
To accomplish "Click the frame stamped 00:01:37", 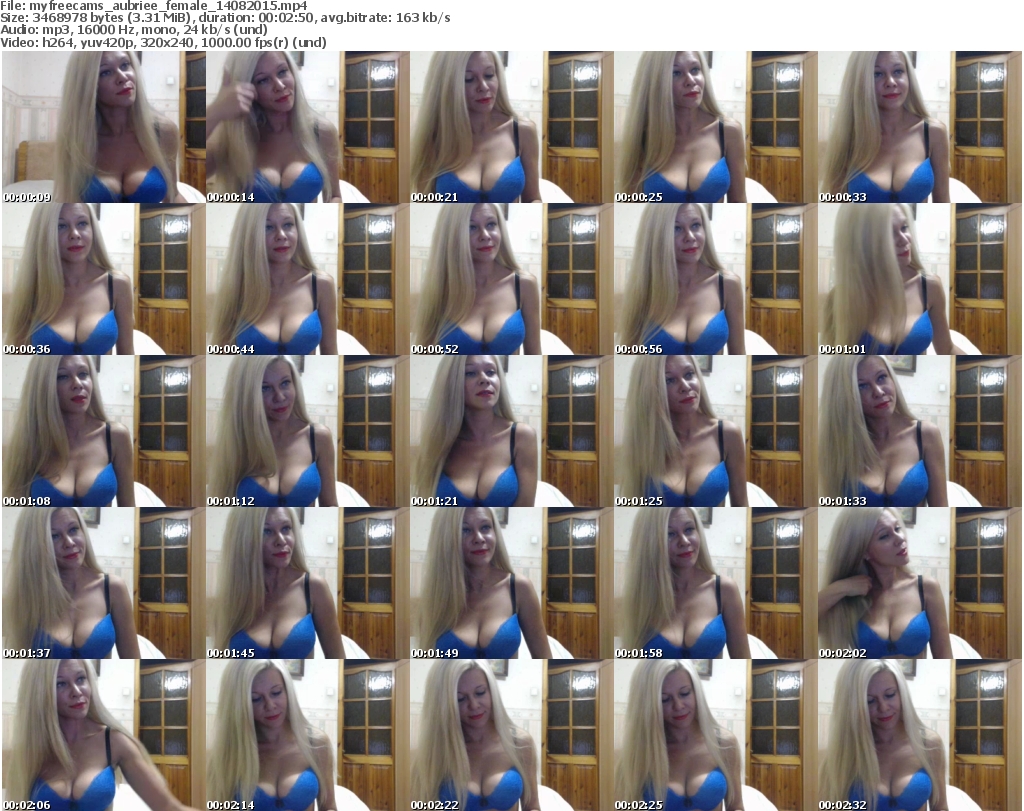I will pos(104,582).
